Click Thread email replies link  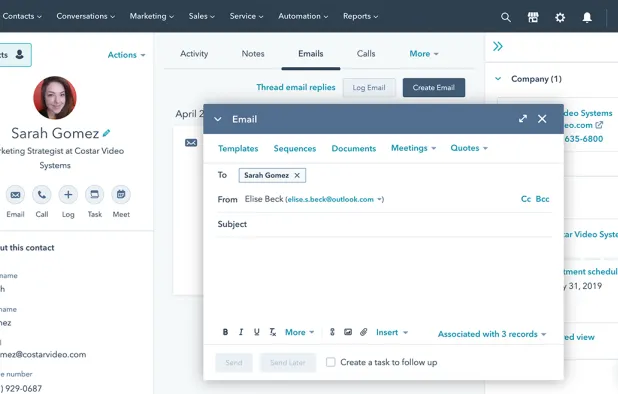[296, 87]
